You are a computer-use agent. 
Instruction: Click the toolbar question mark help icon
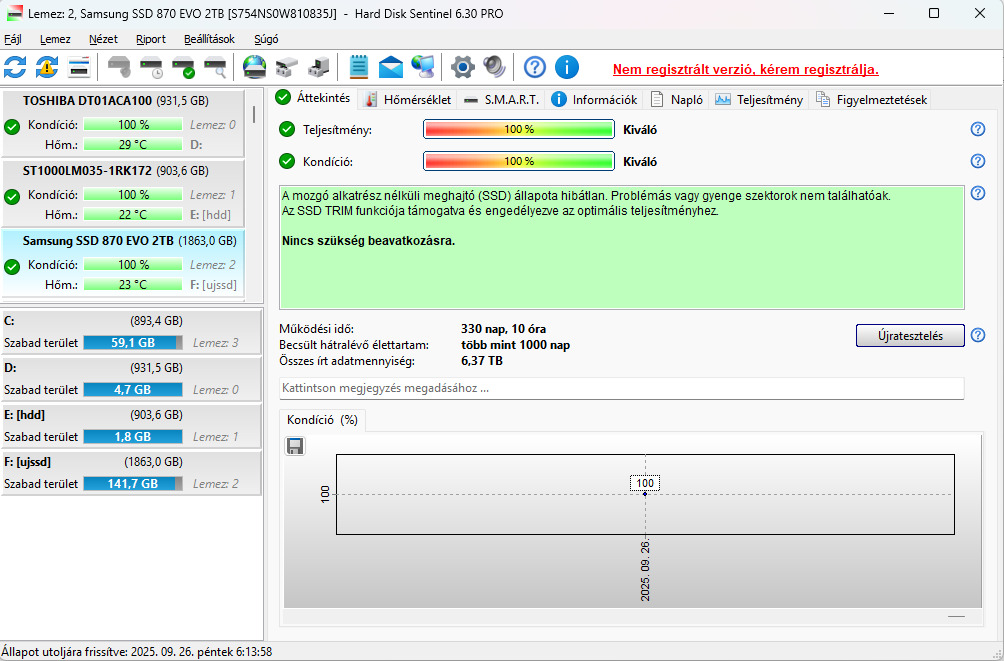coord(535,67)
